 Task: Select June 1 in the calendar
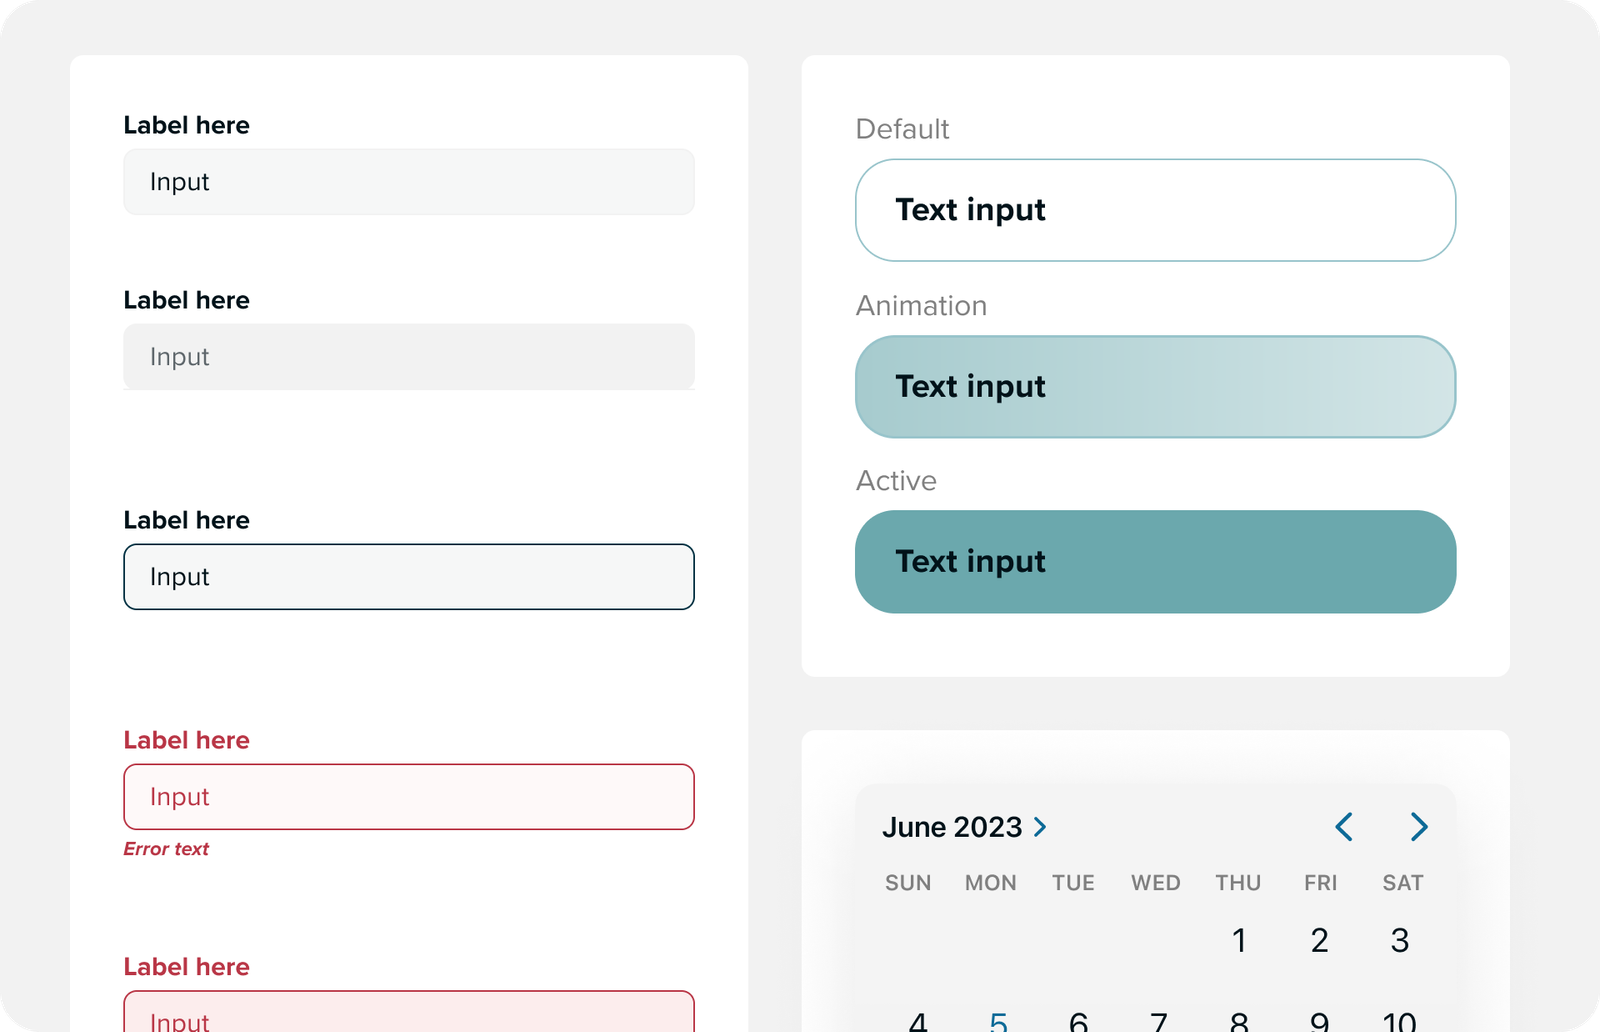[x=1239, y=940]
